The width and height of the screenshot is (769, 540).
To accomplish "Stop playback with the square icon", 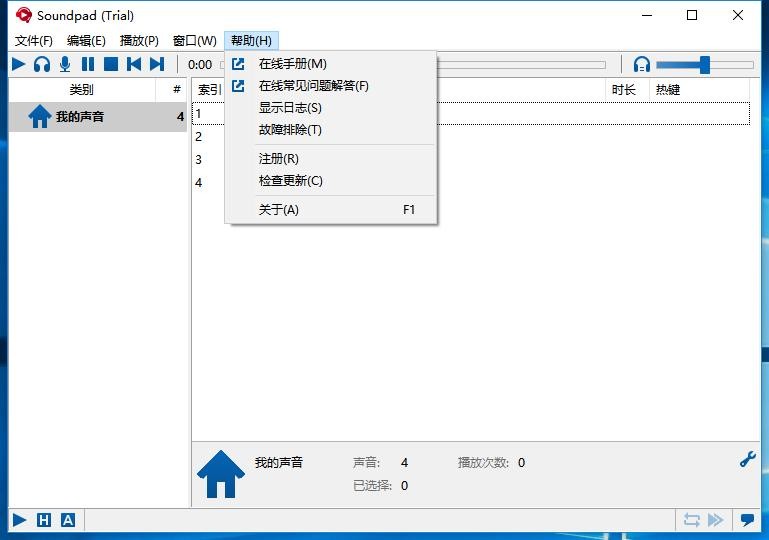I will 111,64.
